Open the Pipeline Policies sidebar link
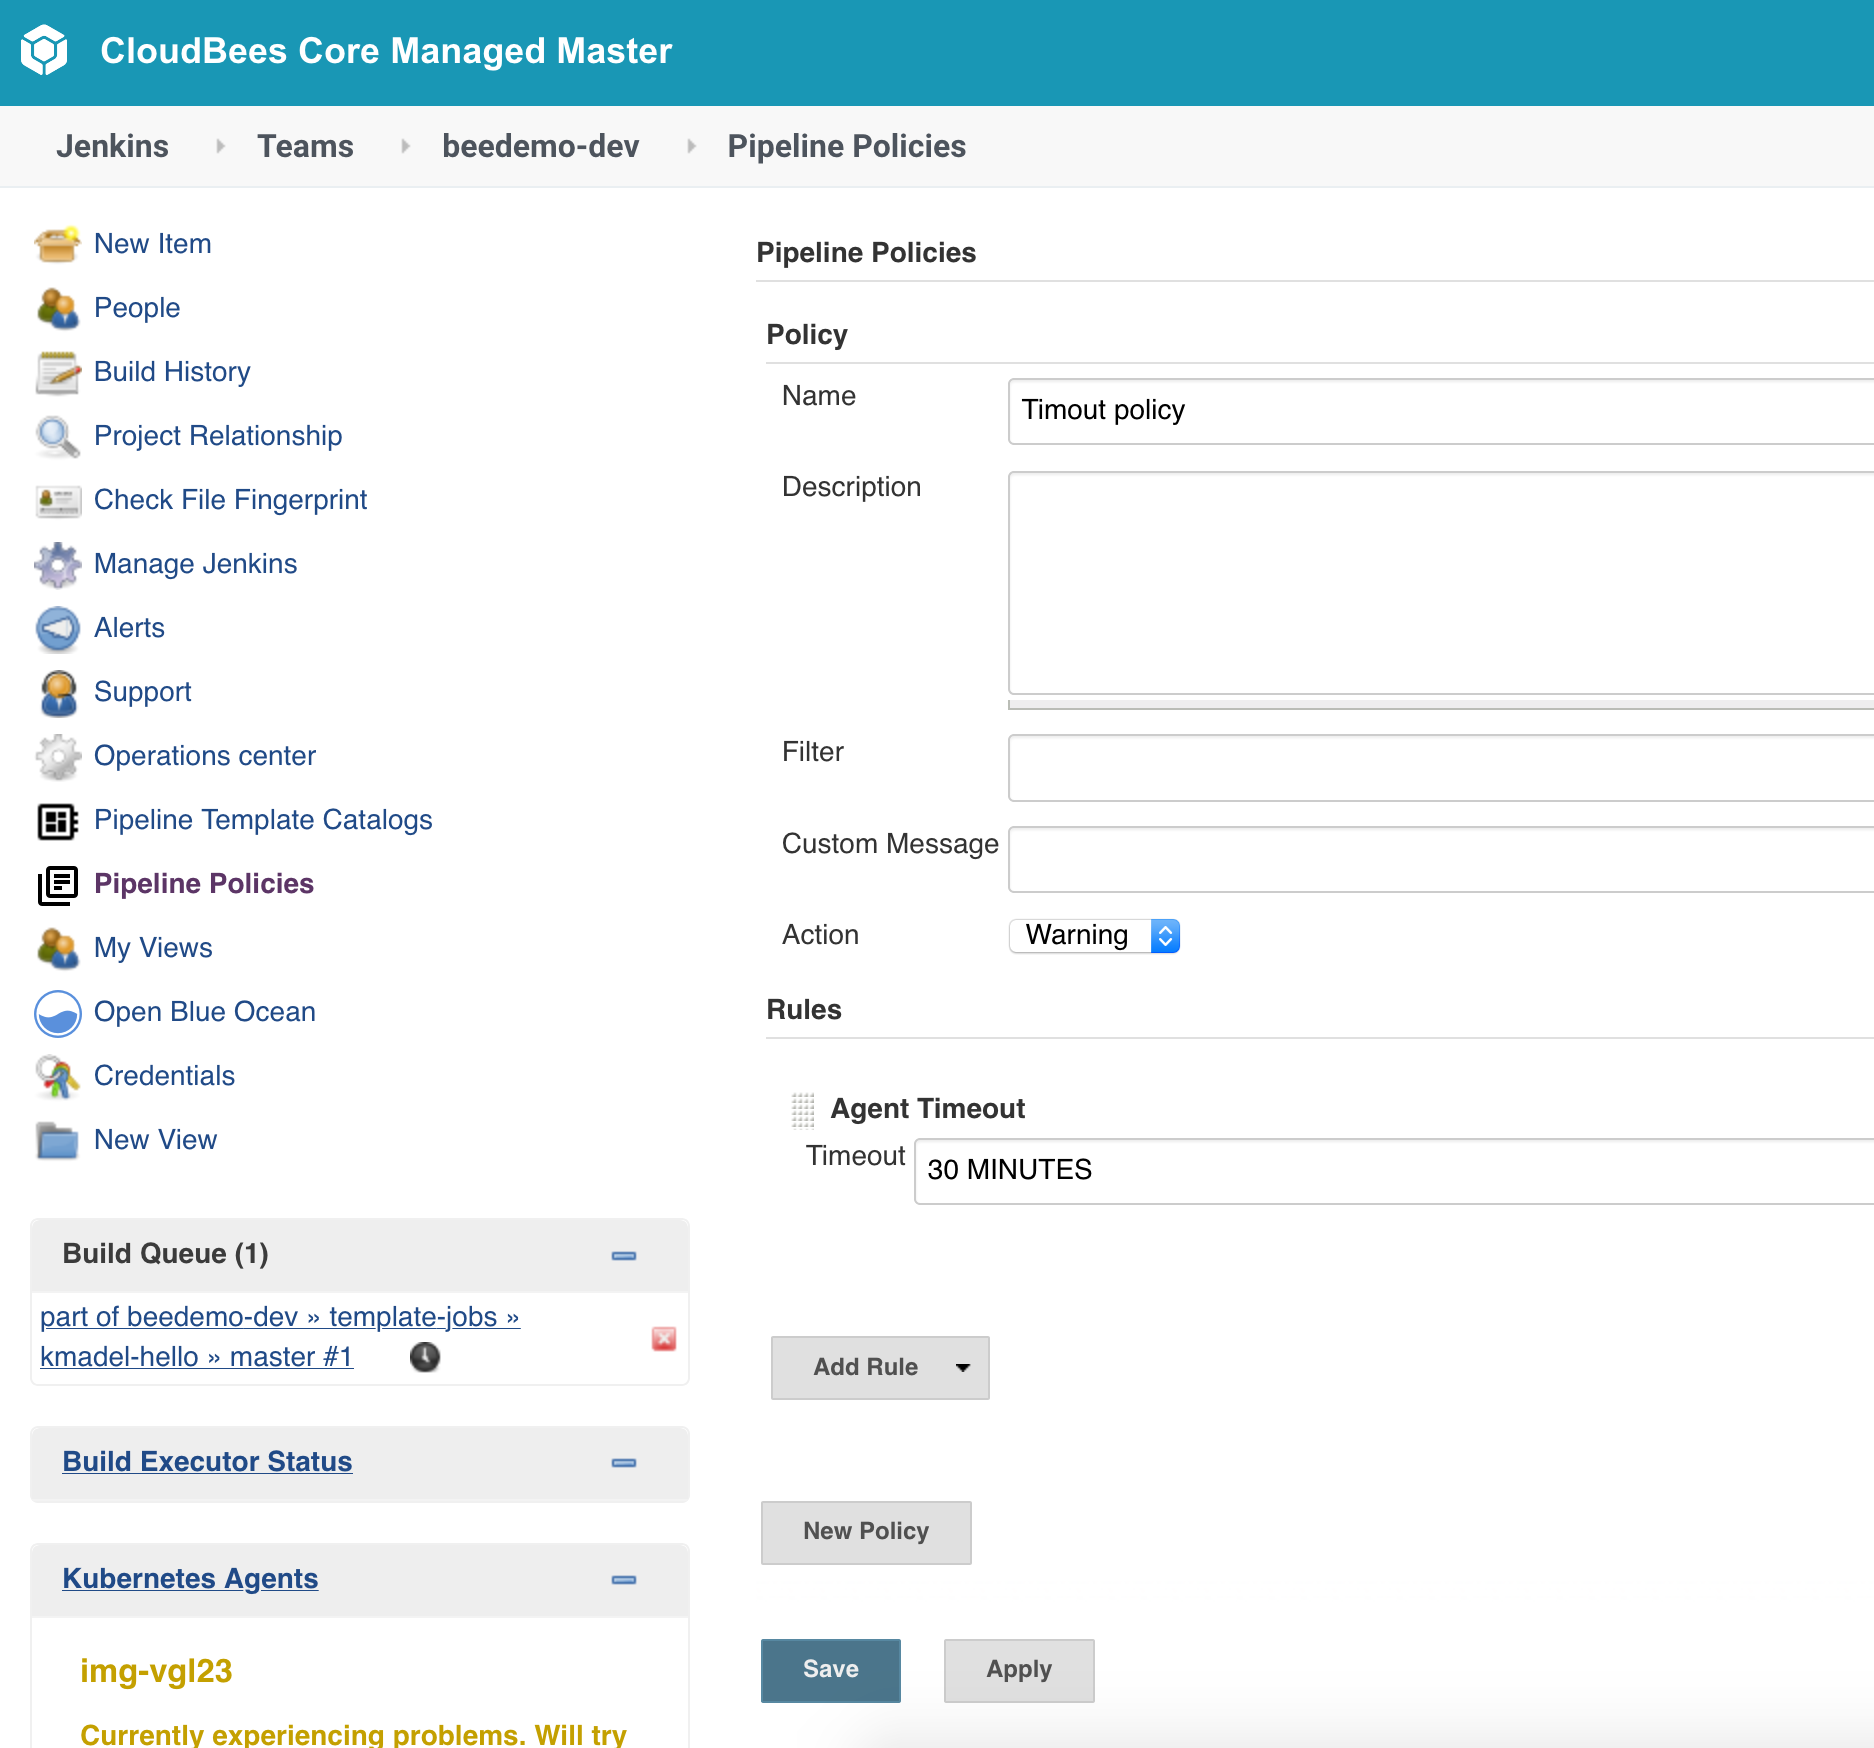This screenshot has width=1874, height=1748. 203,884
